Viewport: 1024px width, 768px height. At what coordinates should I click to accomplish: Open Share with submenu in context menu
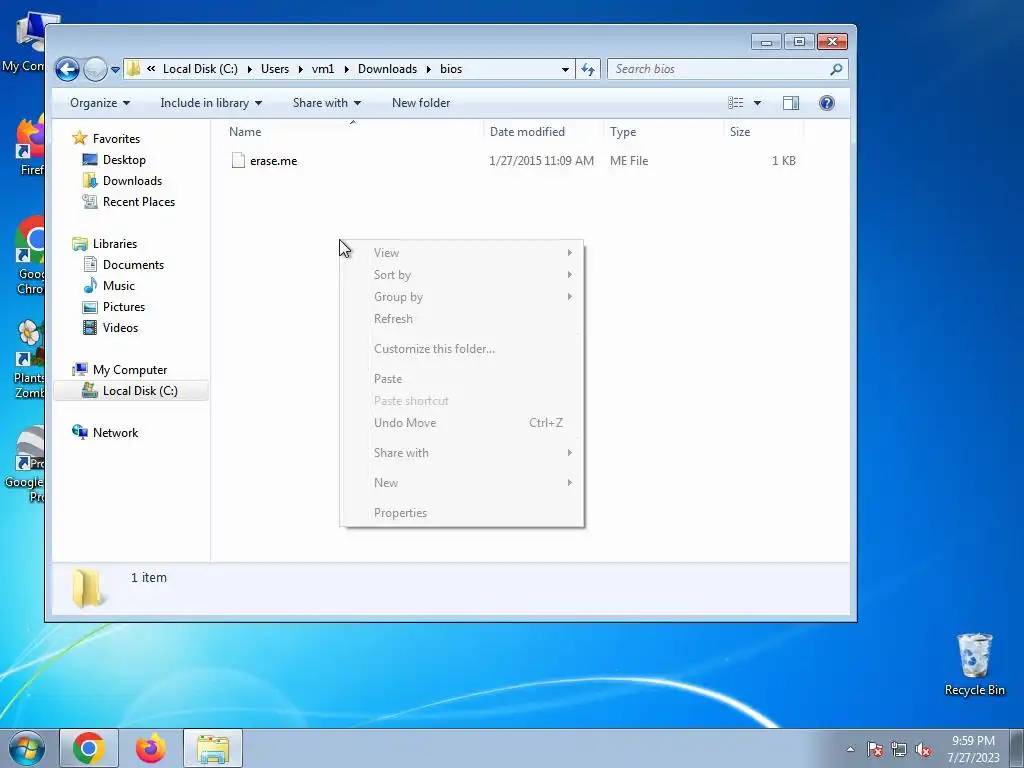tap(462, 453)
